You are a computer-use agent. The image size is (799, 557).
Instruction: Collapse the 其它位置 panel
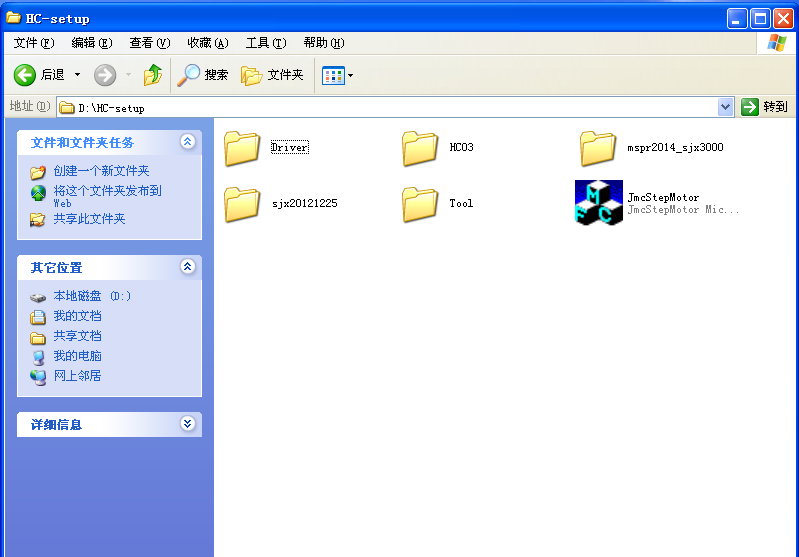click(187, 267)
